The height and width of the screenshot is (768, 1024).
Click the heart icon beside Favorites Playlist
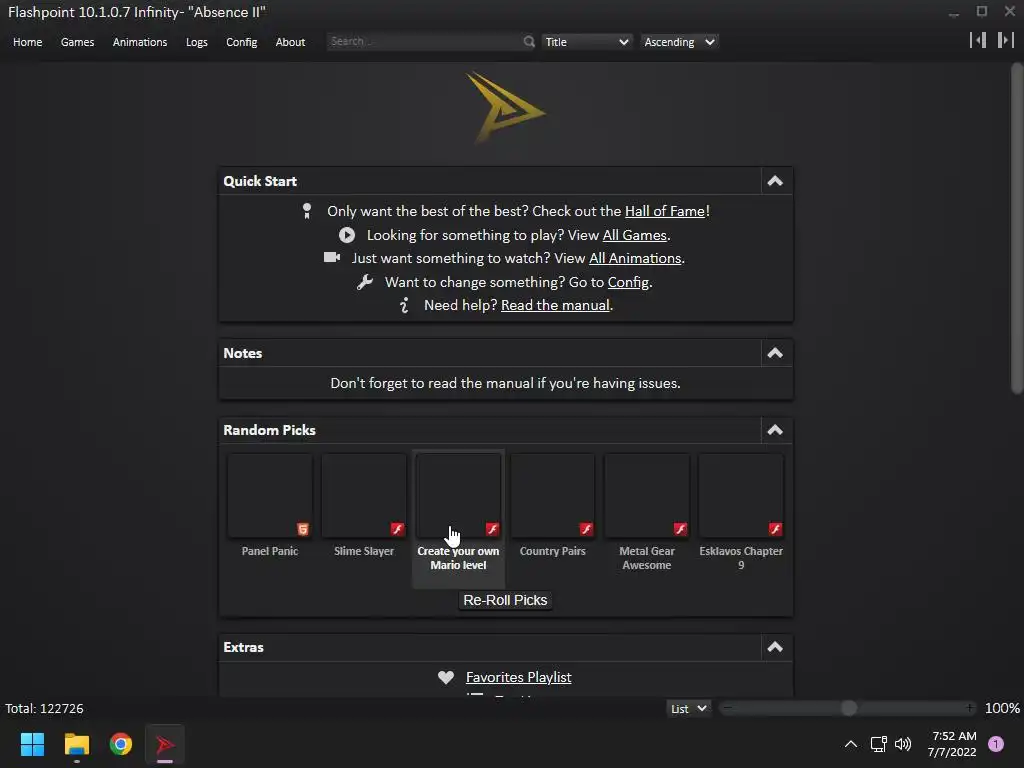pyautogui.click(x=445, y=677)
